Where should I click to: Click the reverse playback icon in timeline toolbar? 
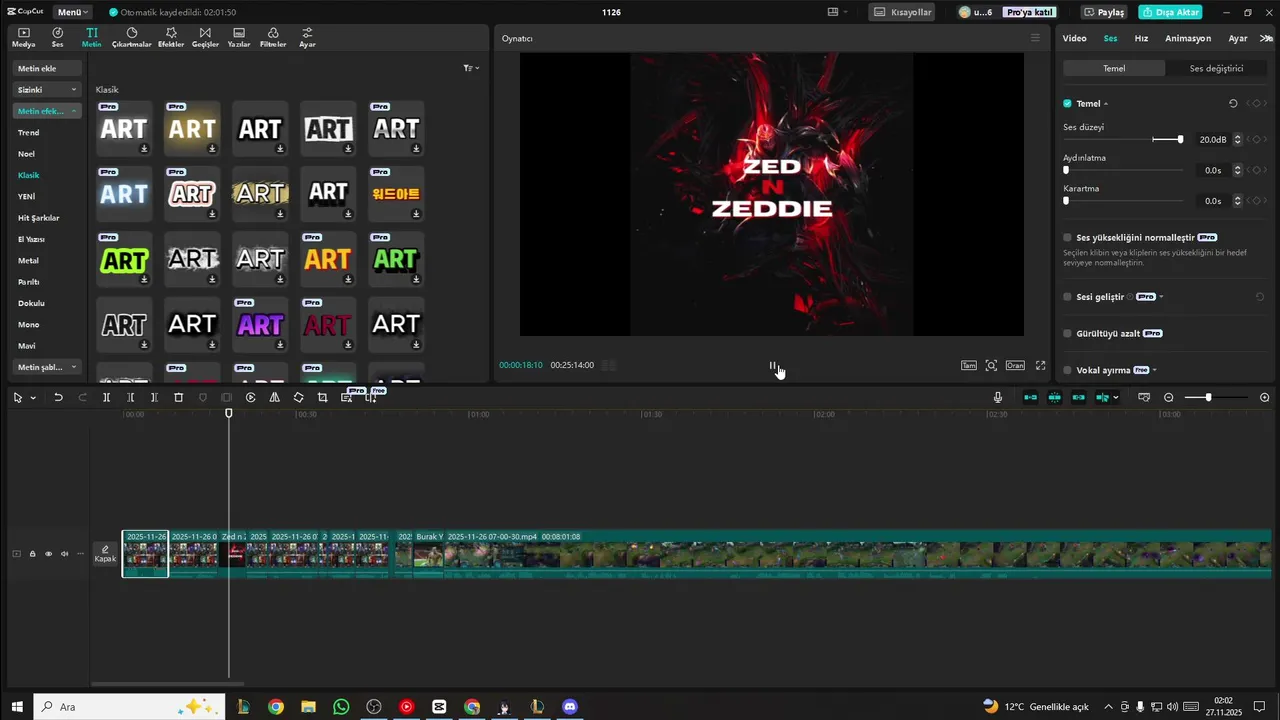click(250, 397)
